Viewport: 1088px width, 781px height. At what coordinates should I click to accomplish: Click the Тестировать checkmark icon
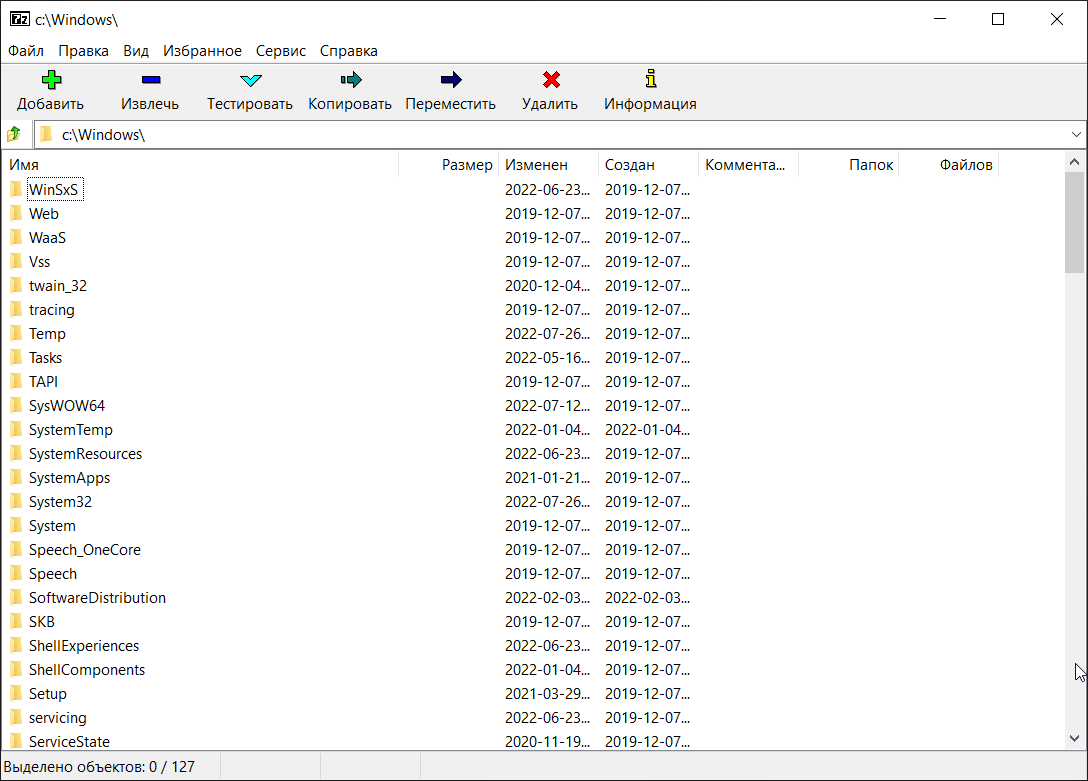click(x=250, y=80)
